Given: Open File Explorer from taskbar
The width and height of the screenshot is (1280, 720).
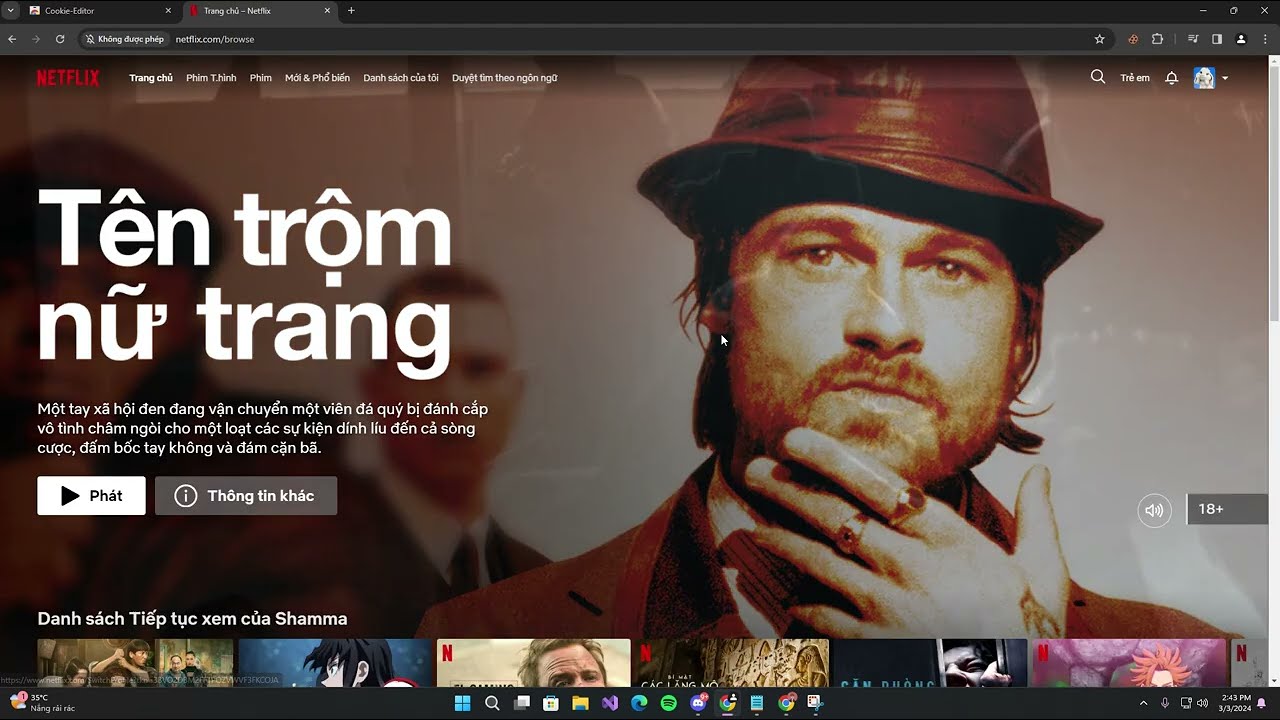Looking at the screenshot, I should point(580,703).
